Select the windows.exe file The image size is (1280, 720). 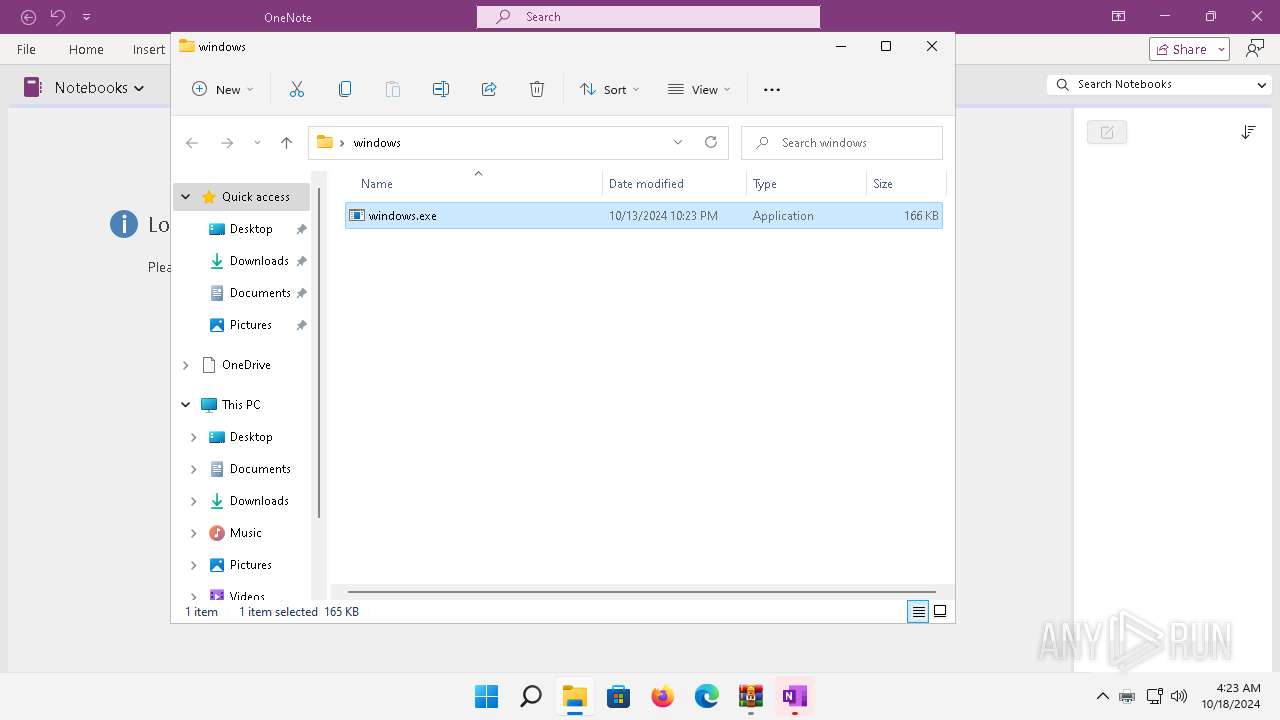643,215
